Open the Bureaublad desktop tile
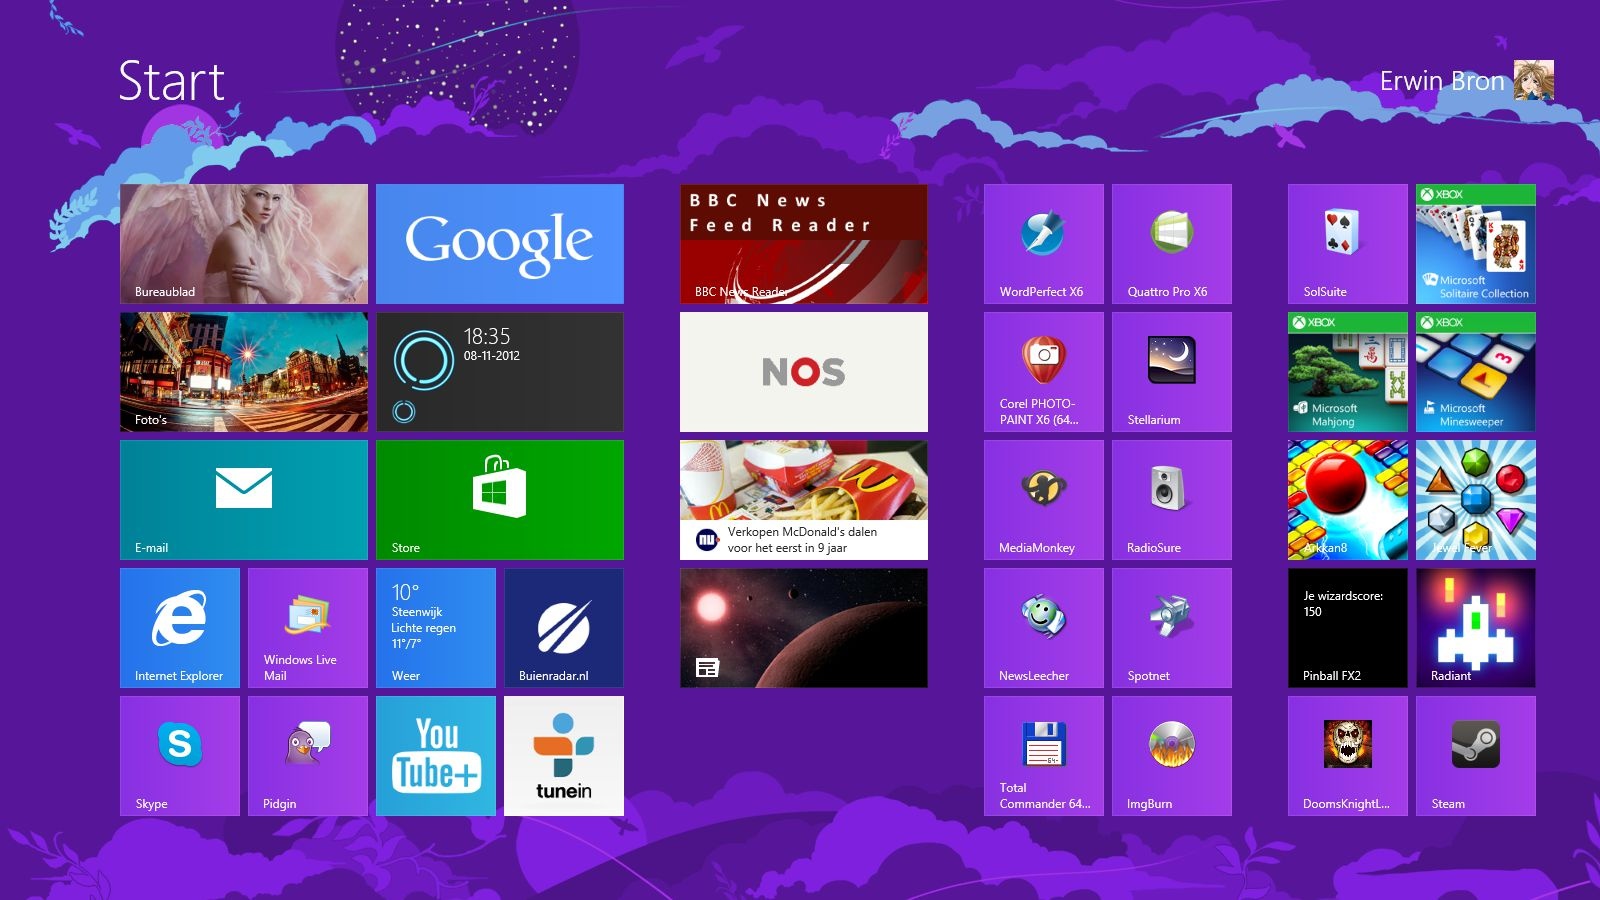Viewport: 1600px width, 900px height. click(244, 244)
